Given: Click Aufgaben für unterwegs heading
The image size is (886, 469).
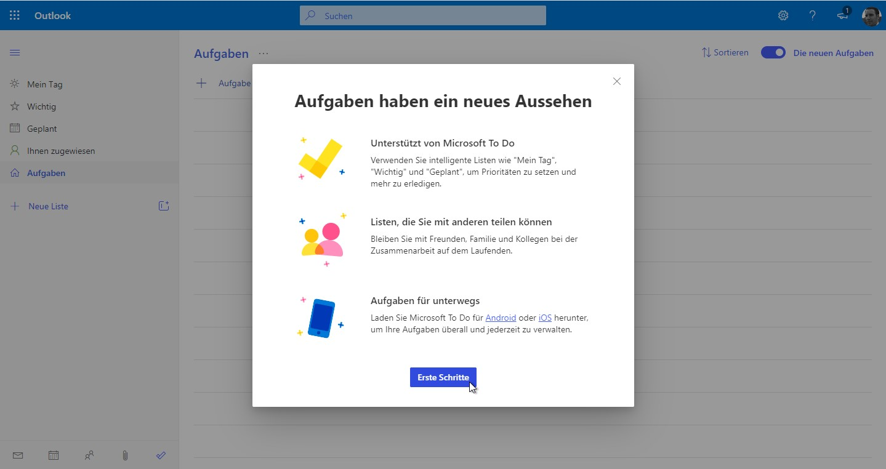Looking at the screenshot, I should point(425,301).
